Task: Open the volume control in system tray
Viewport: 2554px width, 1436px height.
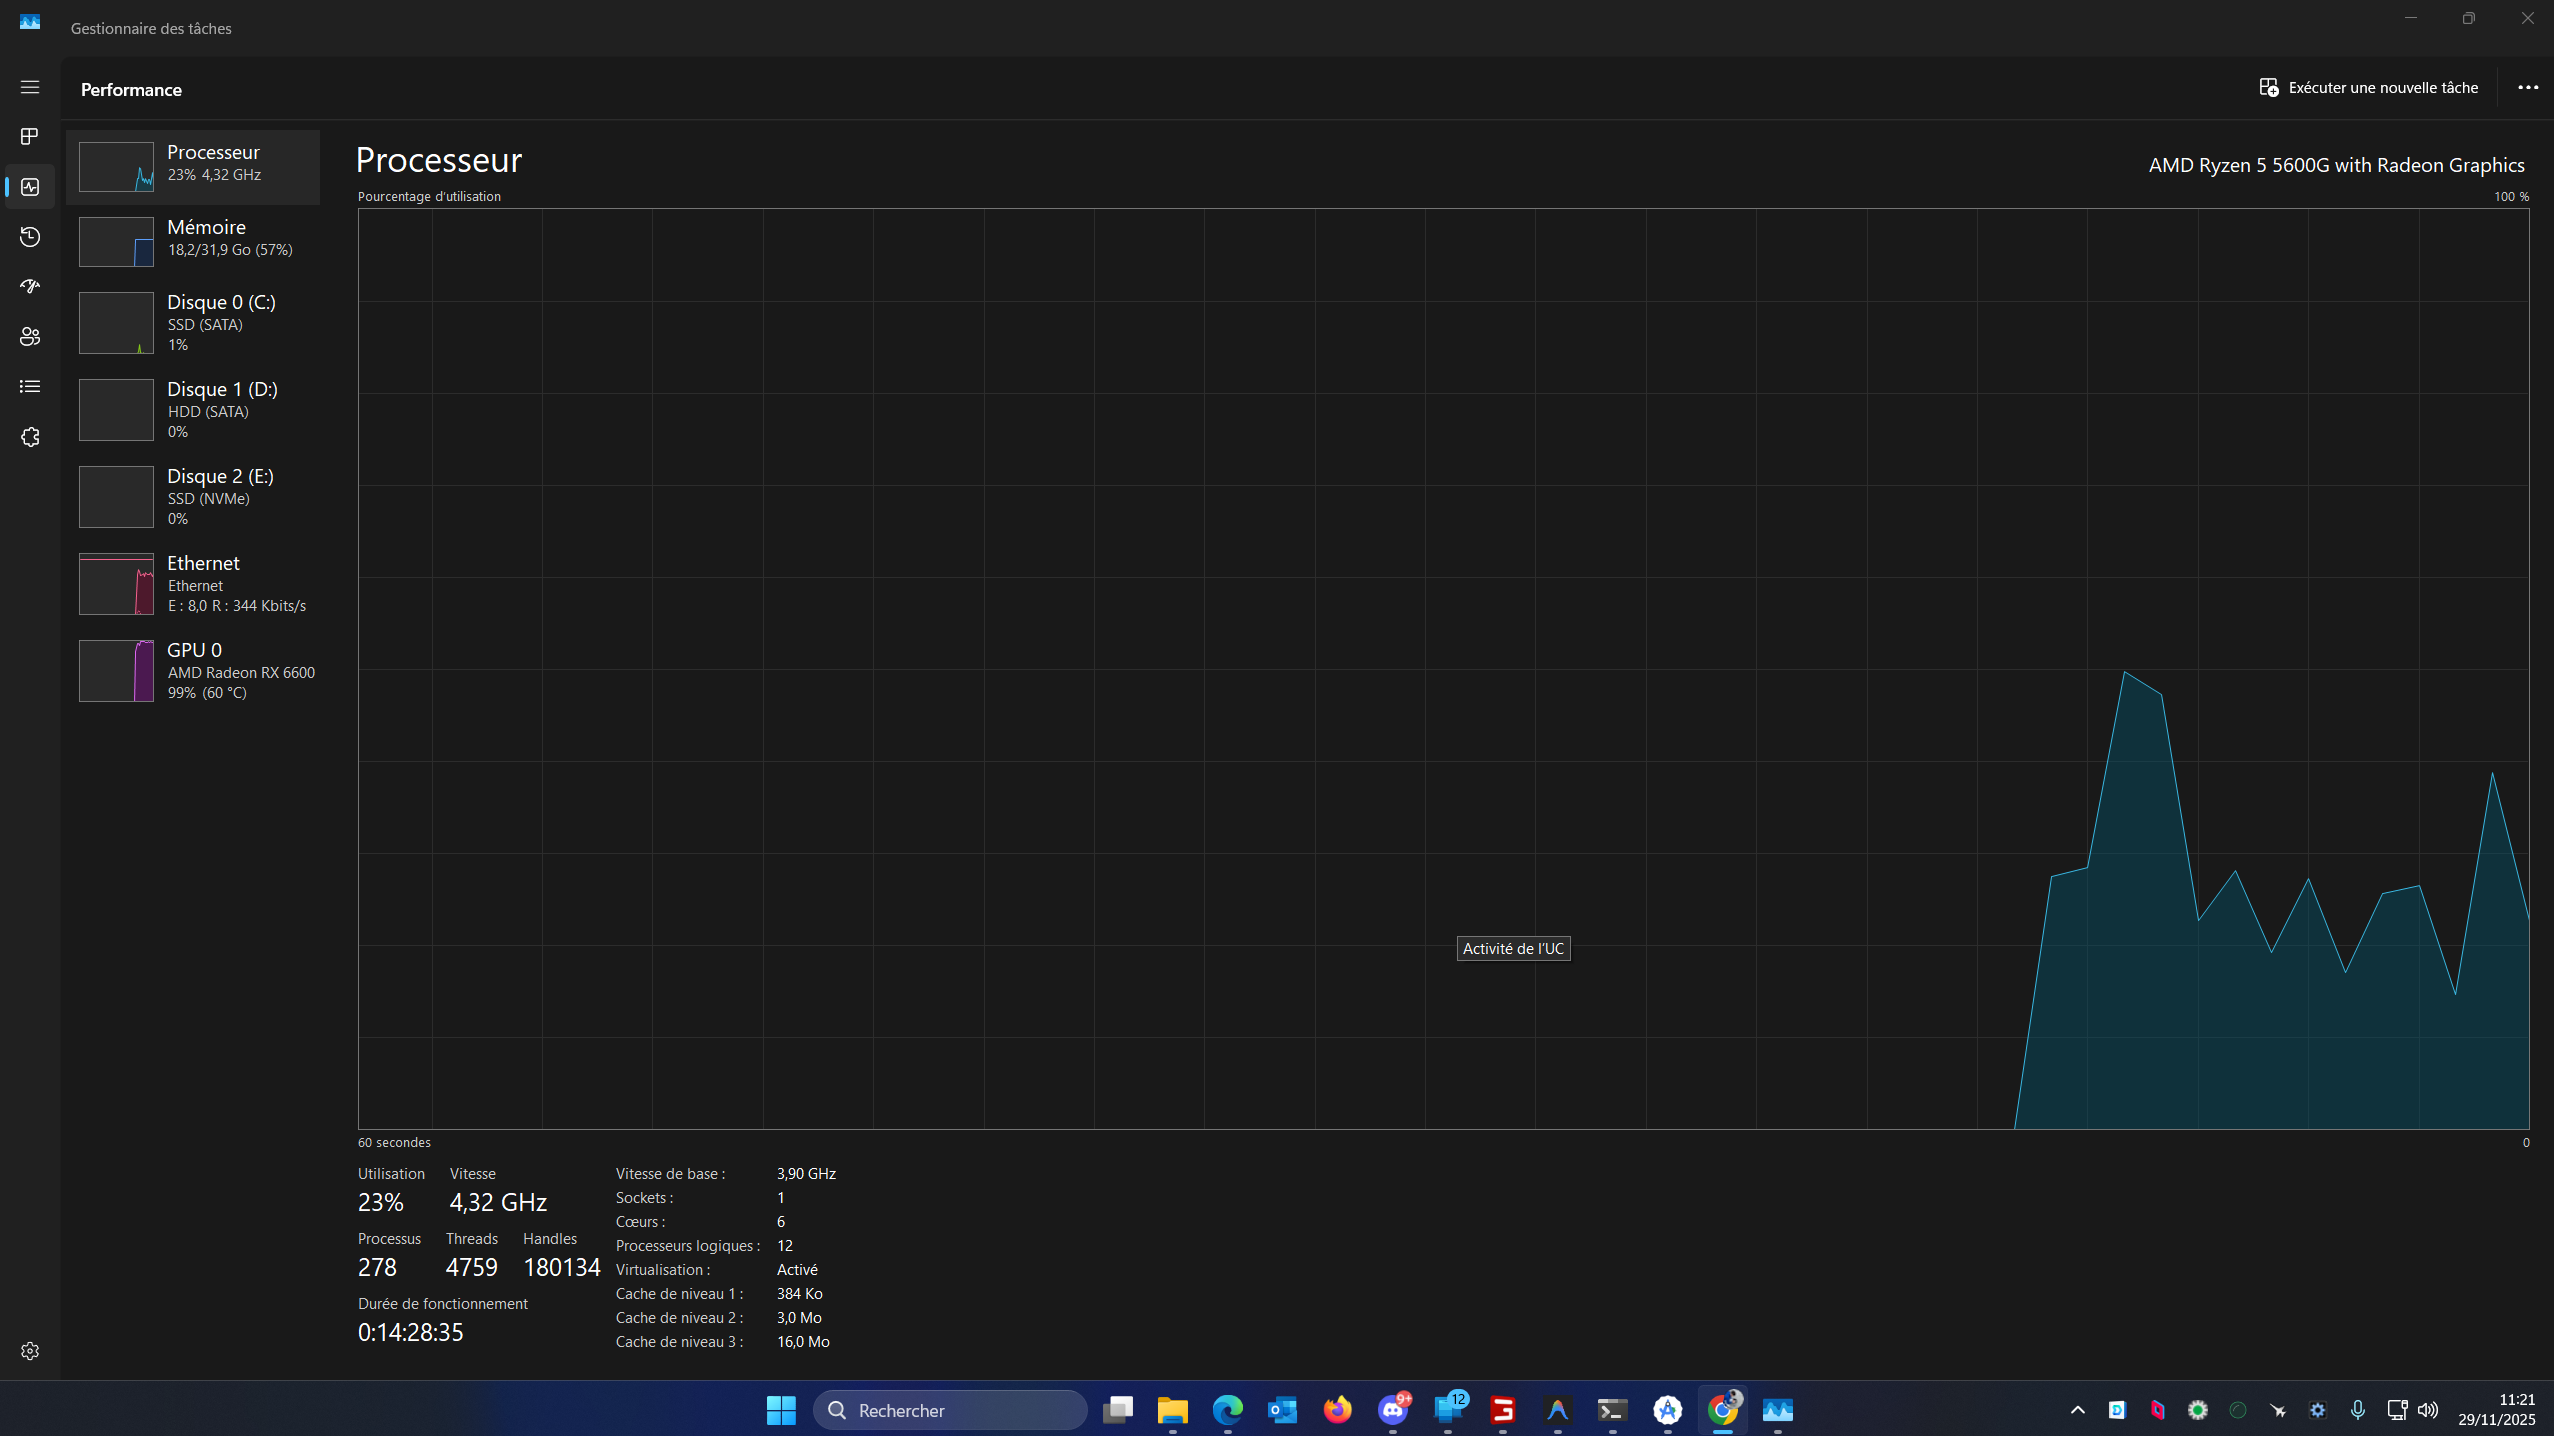Action: point(2428,1410)
